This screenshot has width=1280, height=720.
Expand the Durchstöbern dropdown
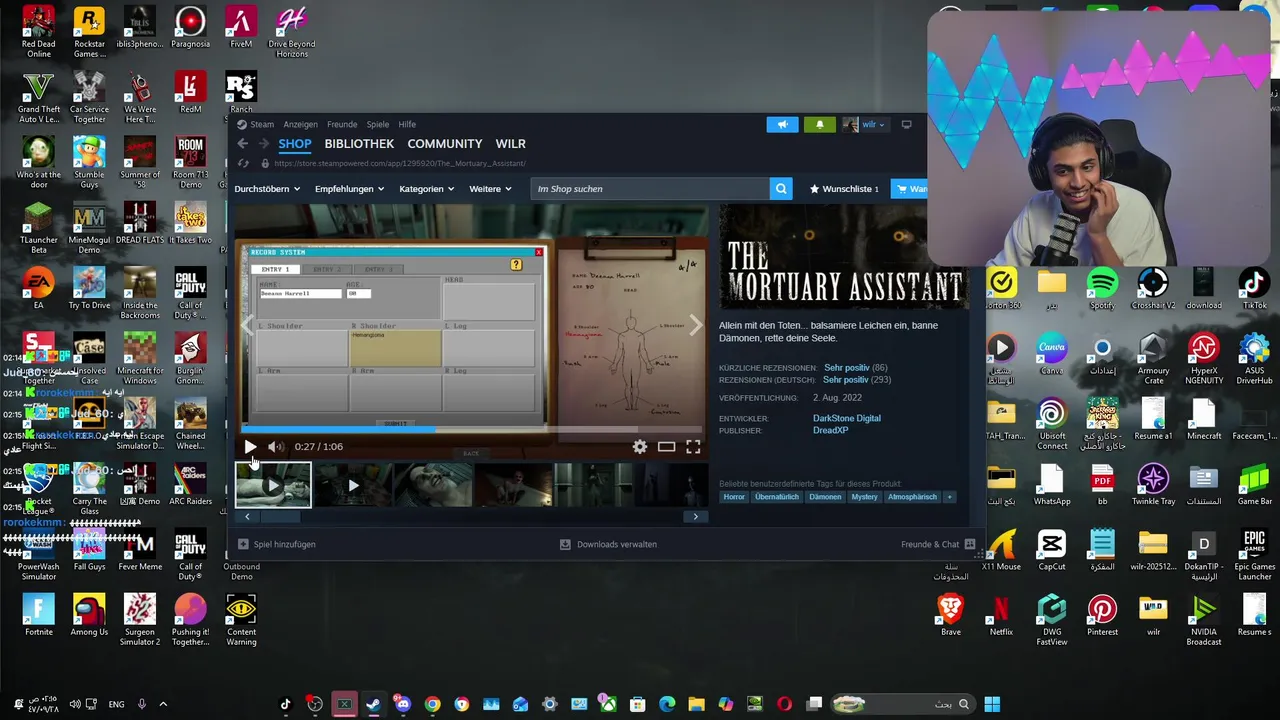click(x=267, y=189)
